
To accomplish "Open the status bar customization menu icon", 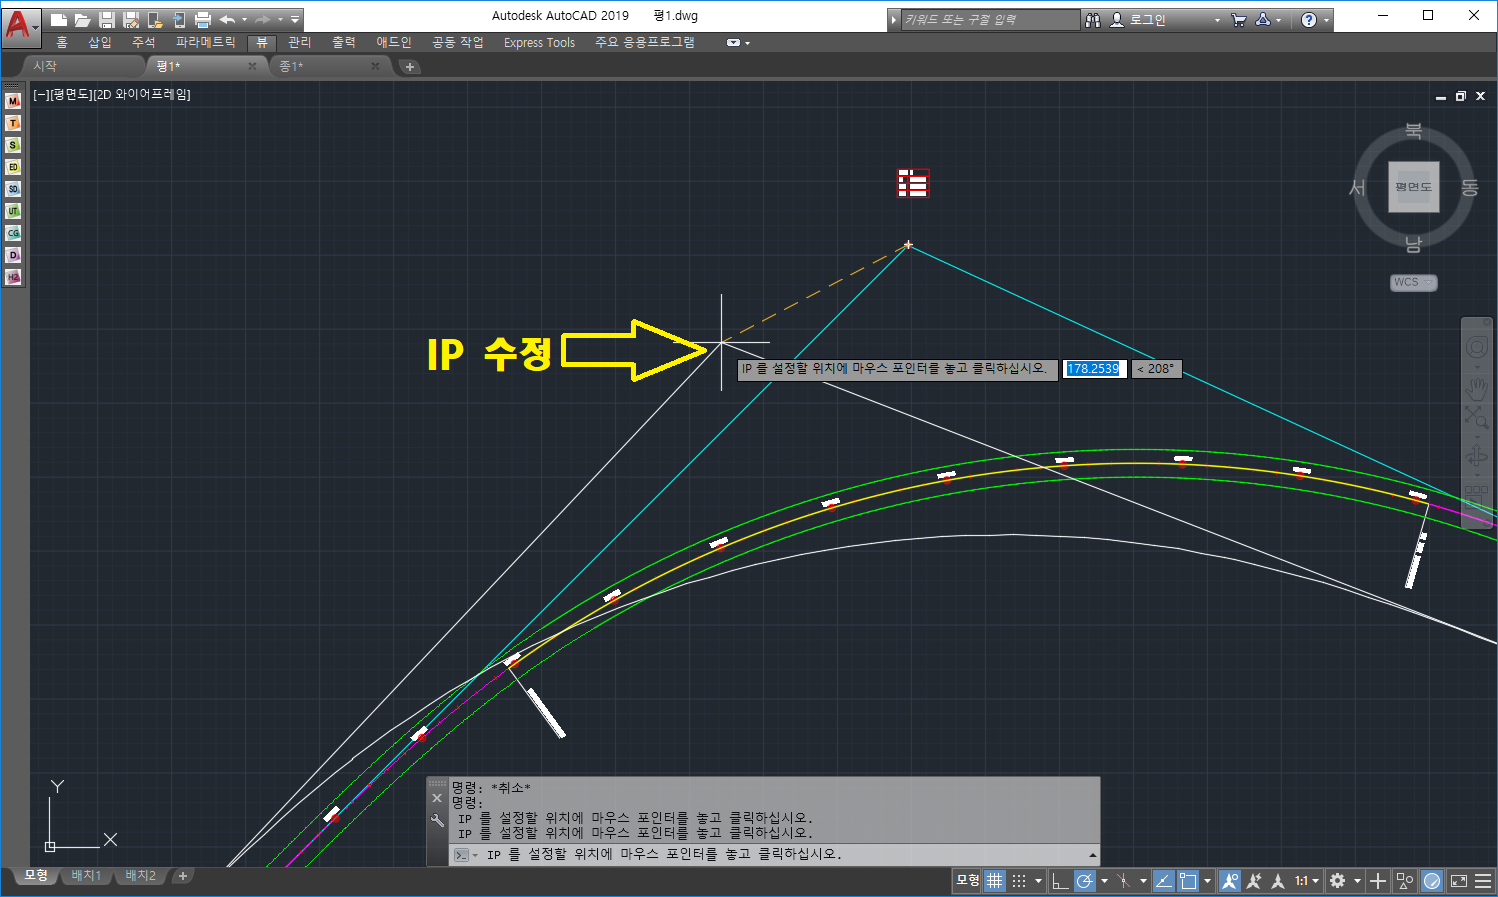I will point(1483,881).
